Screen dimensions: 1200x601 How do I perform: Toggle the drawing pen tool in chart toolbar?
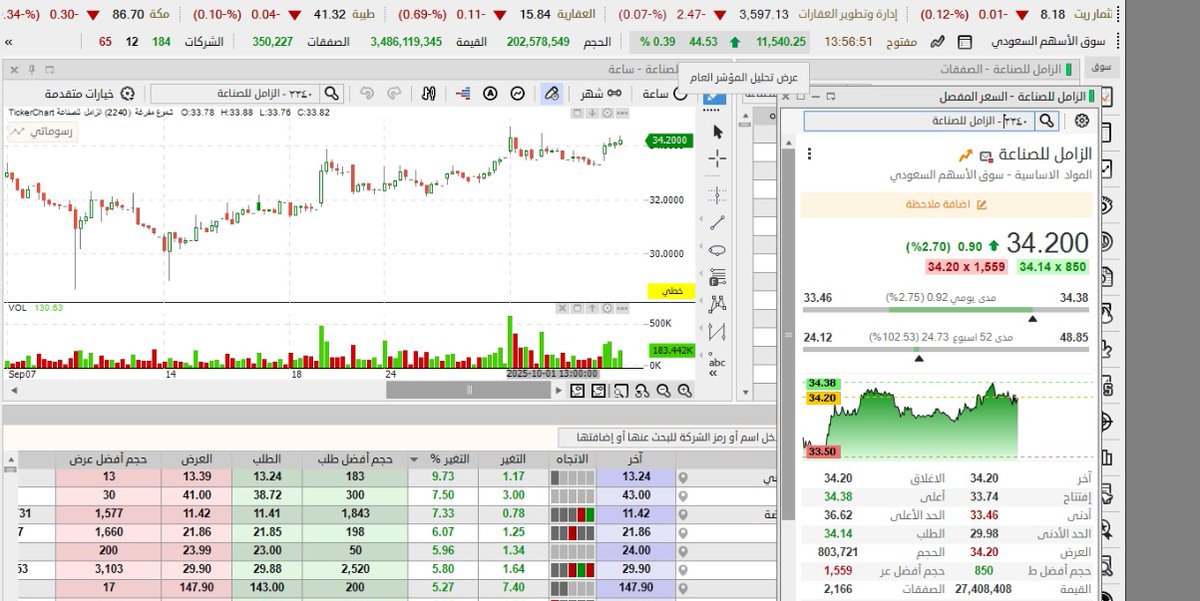coord(550,93)
